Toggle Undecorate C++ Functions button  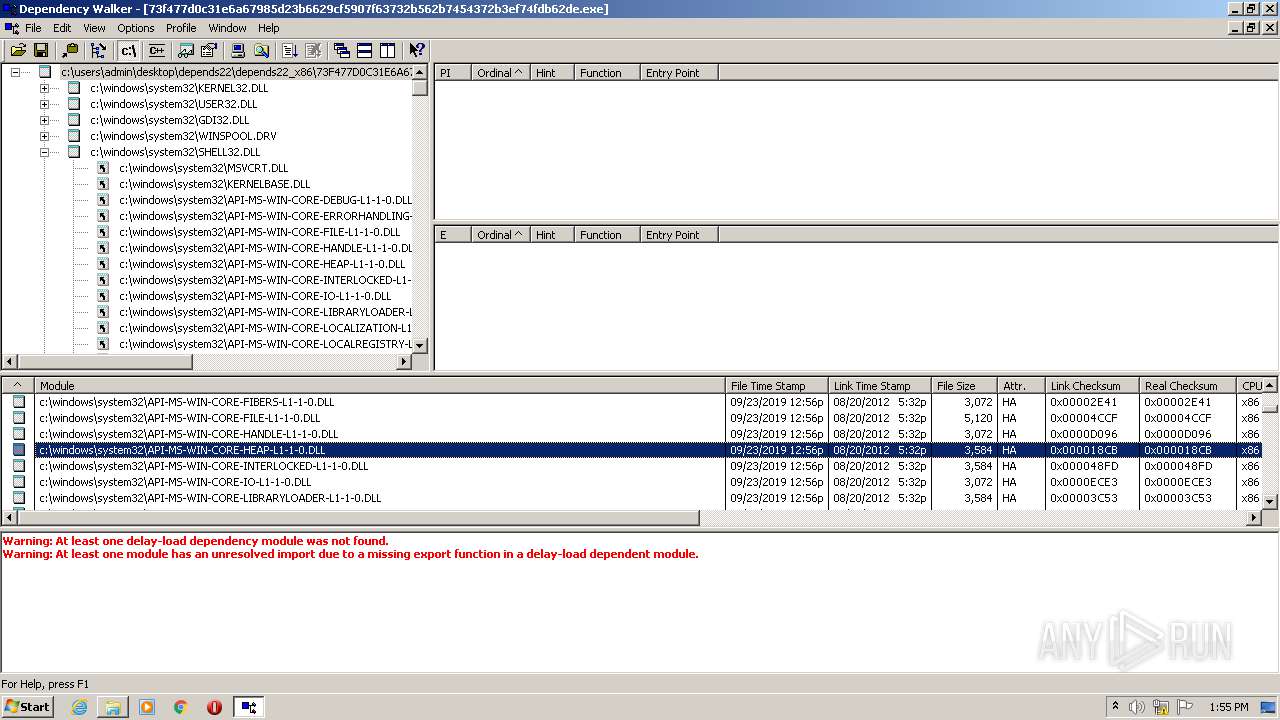click(x=156, y=50)
